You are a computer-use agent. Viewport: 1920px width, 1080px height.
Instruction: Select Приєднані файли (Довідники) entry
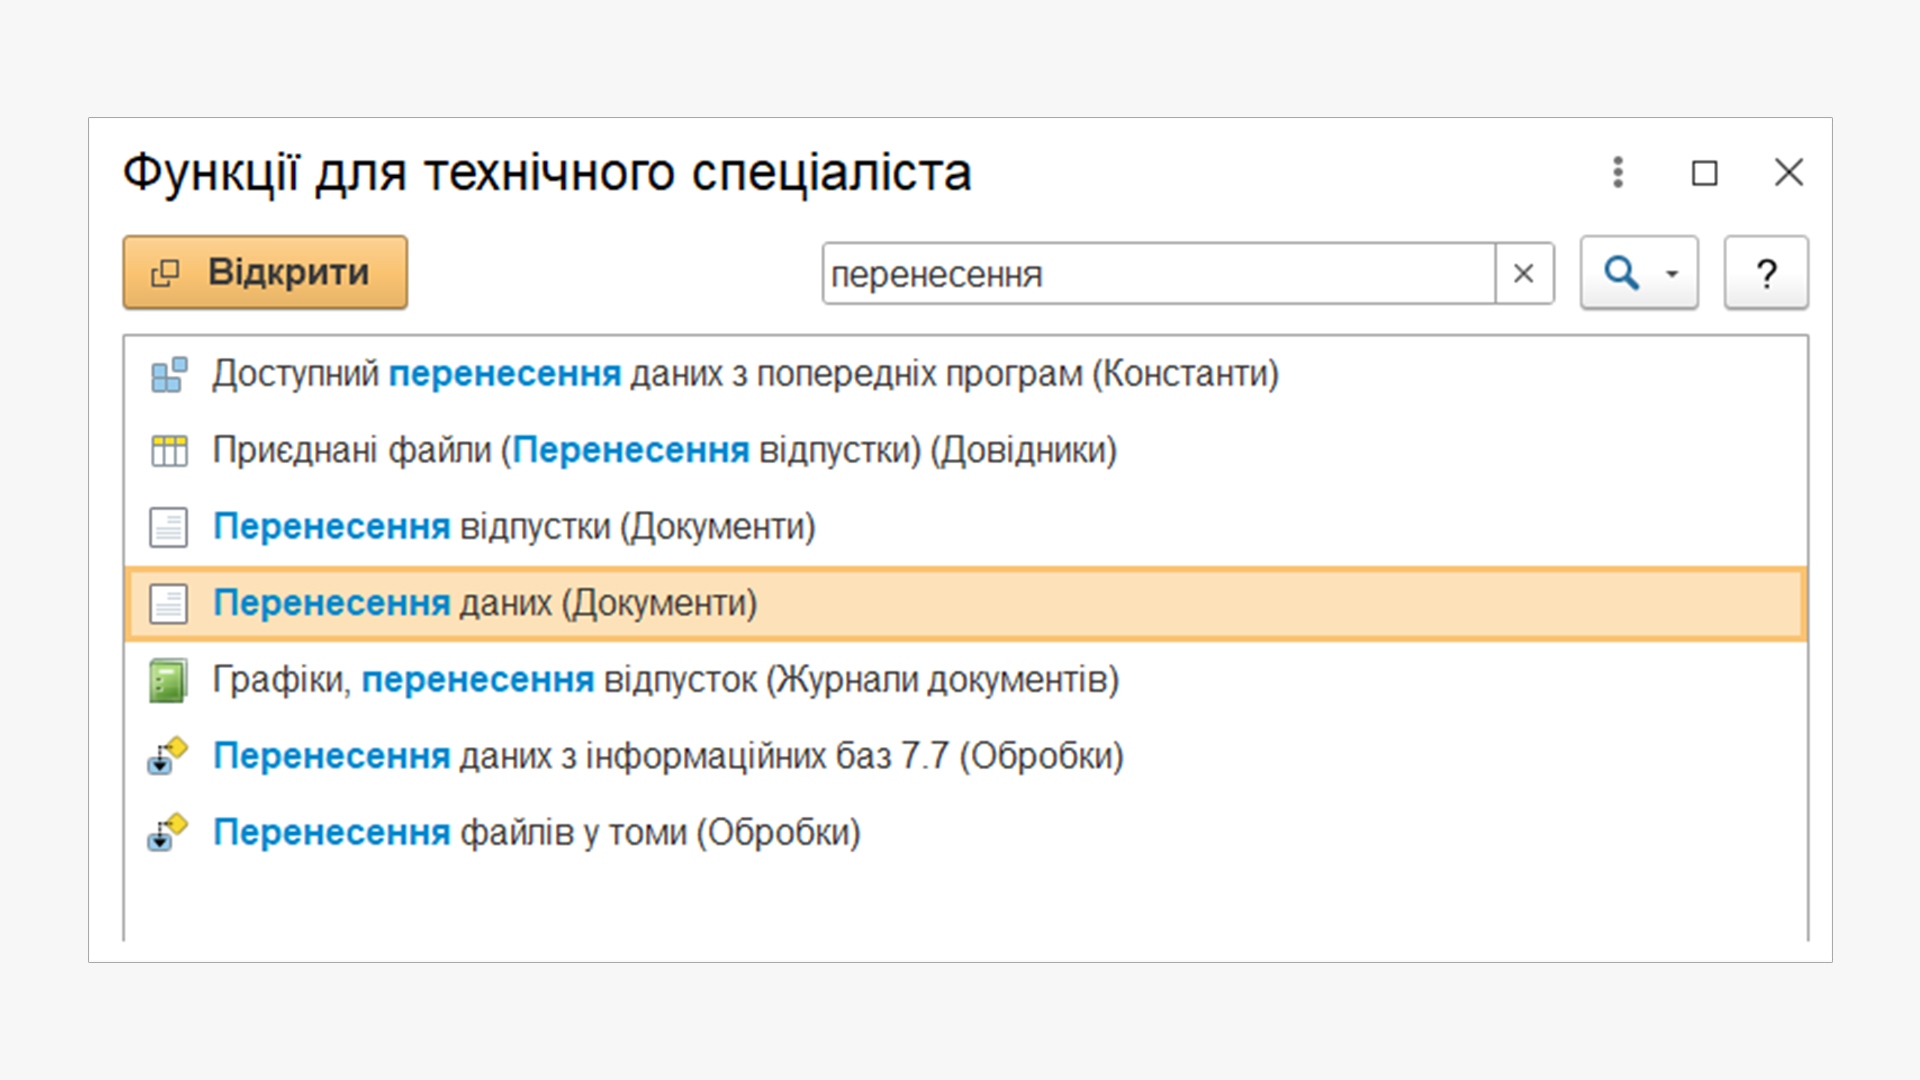click(664, 450)
